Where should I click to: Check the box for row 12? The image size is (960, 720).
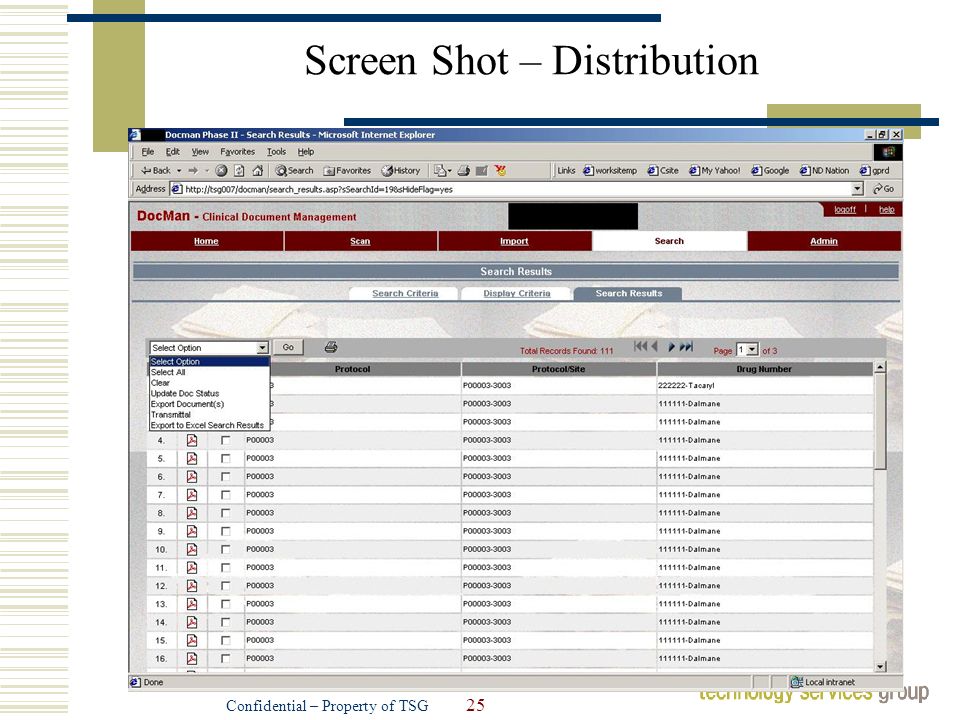tap(225, 586)
